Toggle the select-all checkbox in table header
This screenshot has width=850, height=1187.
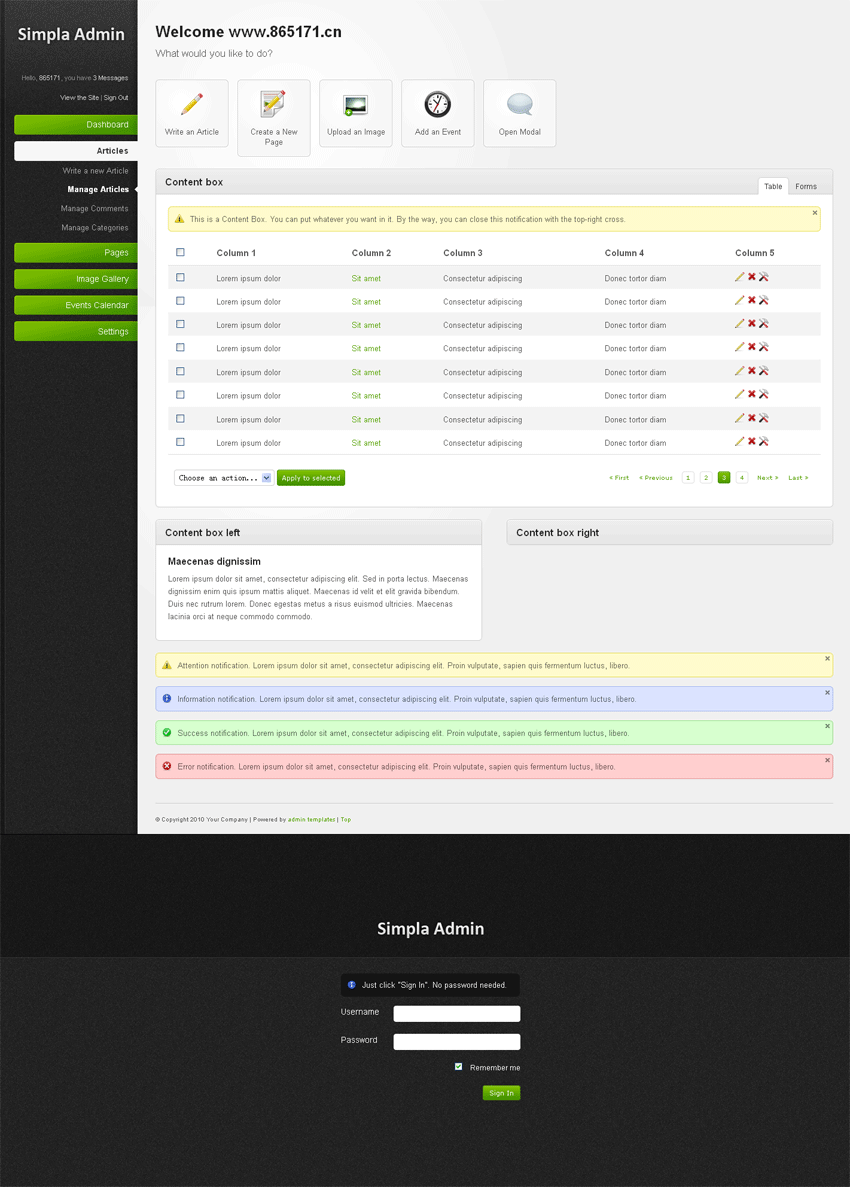(x=180, y=253)
